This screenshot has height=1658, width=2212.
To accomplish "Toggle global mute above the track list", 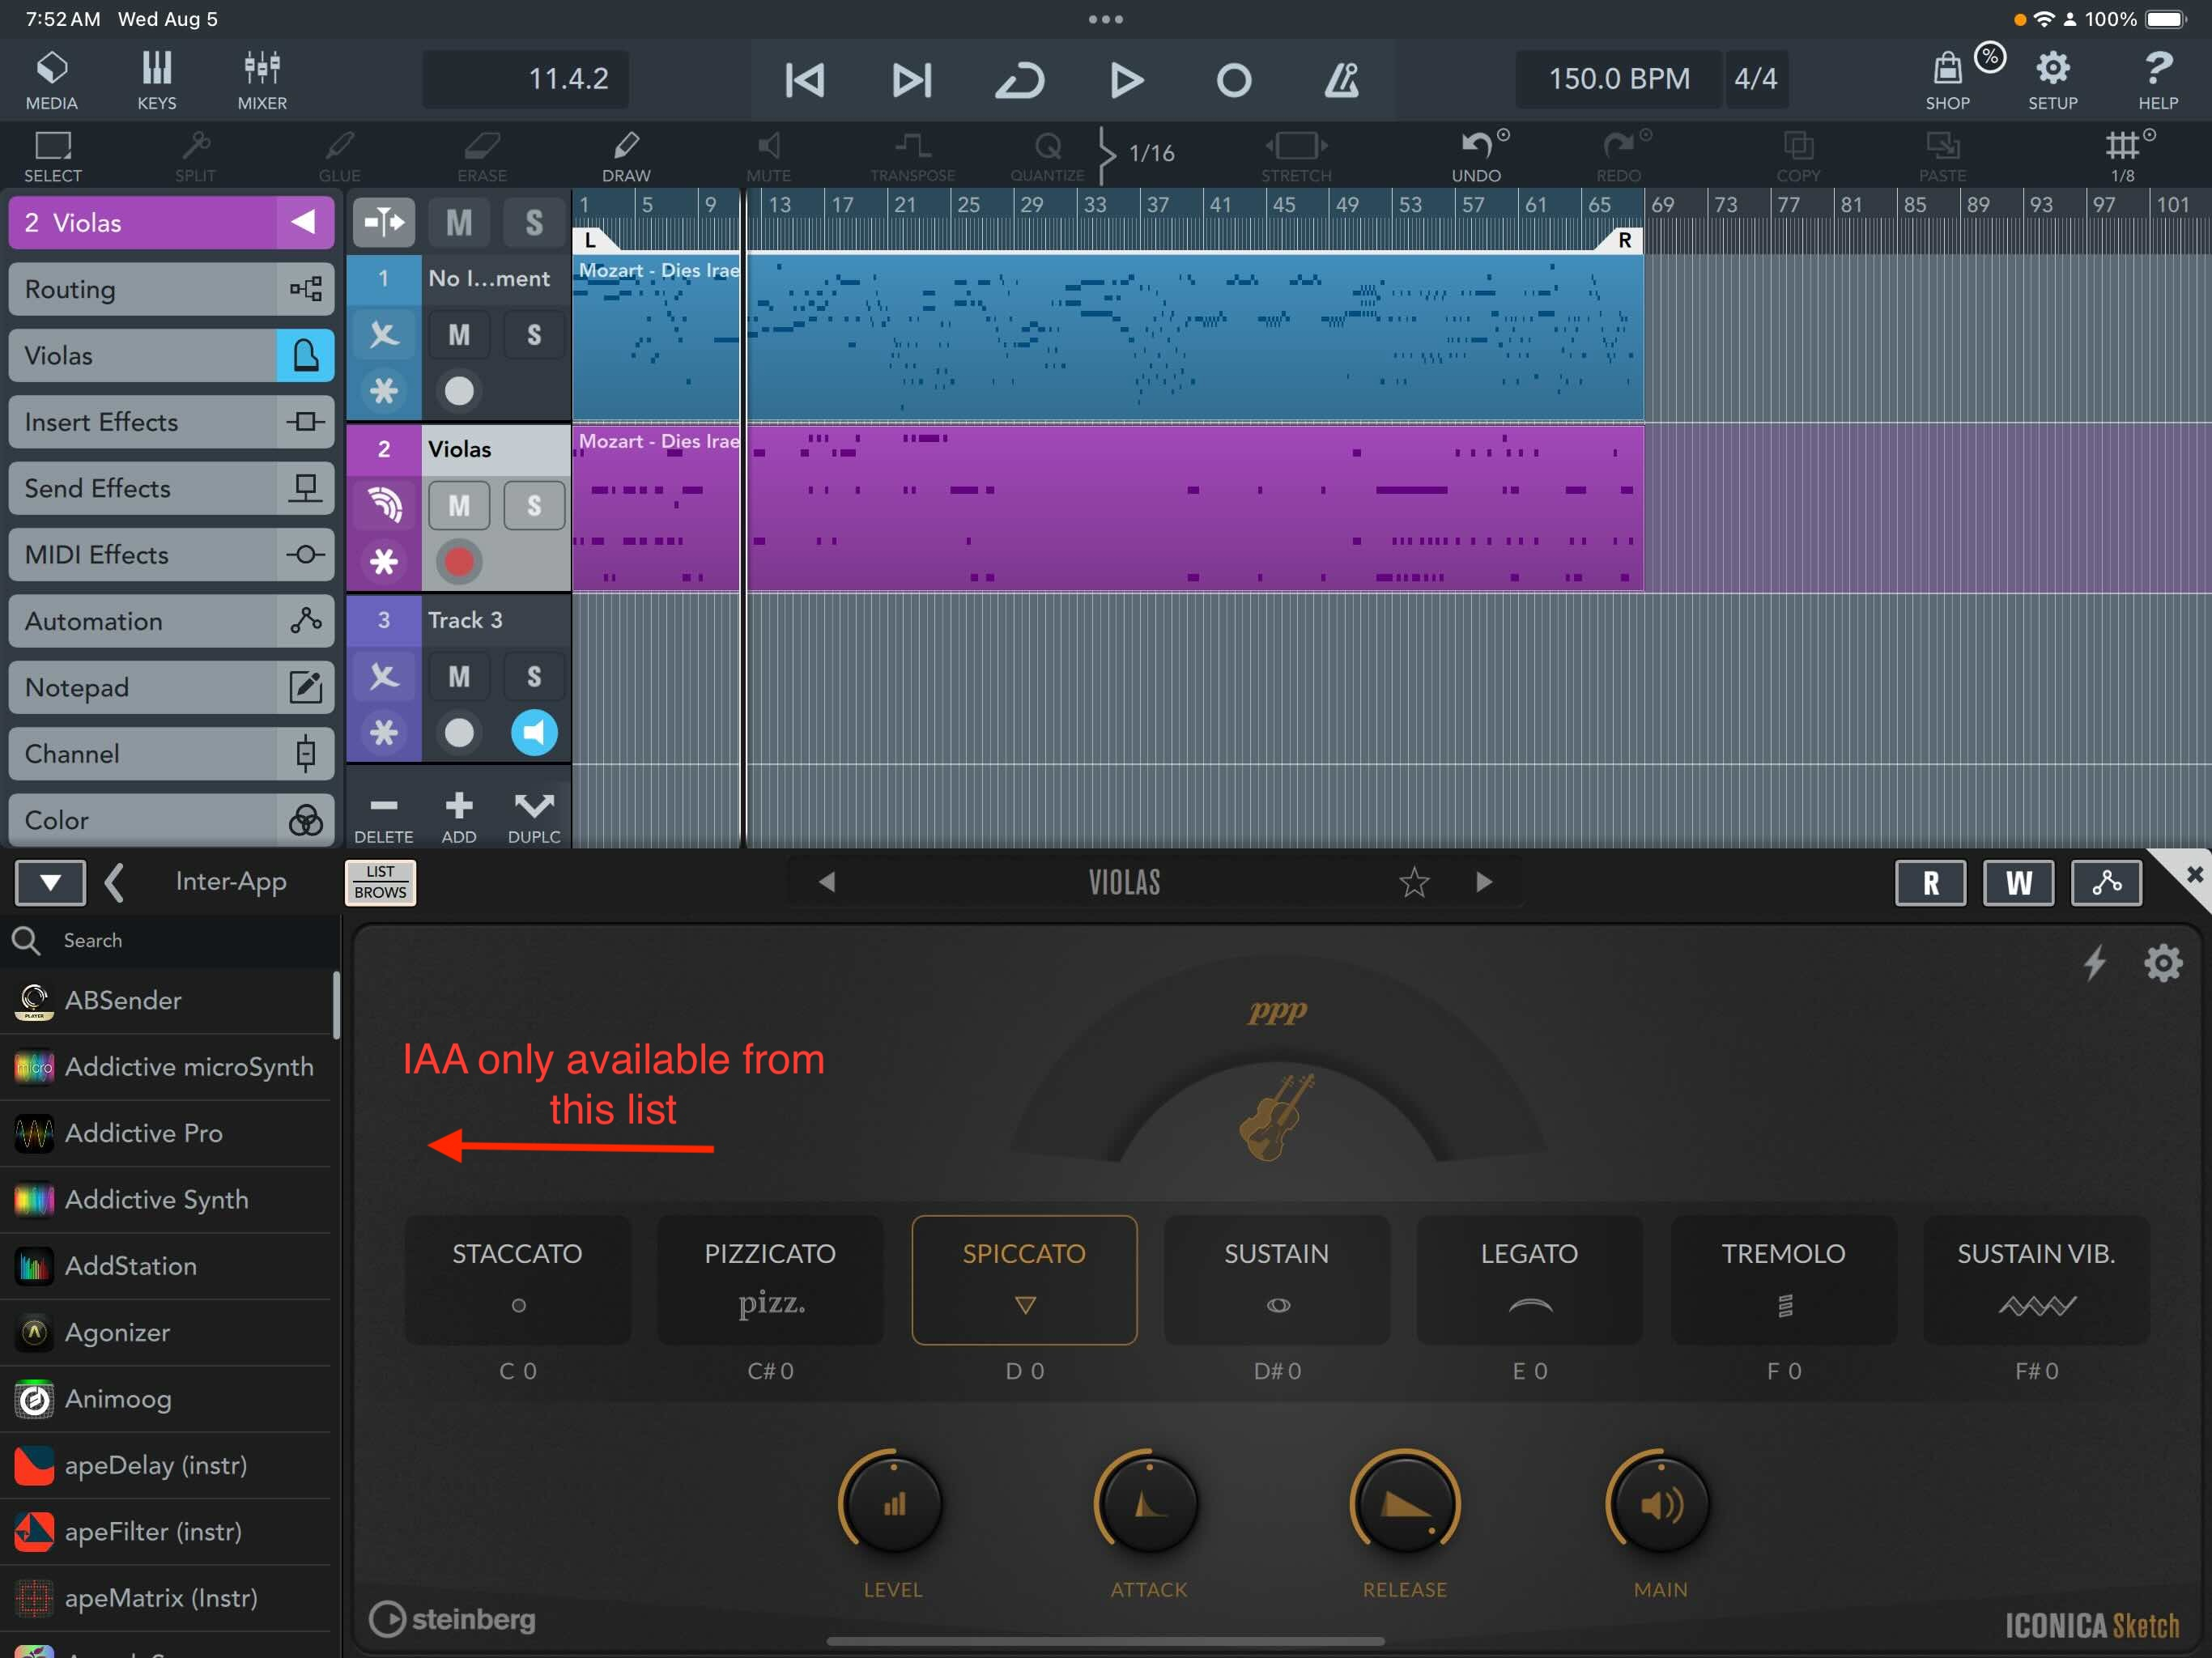I will click(459, 222).
